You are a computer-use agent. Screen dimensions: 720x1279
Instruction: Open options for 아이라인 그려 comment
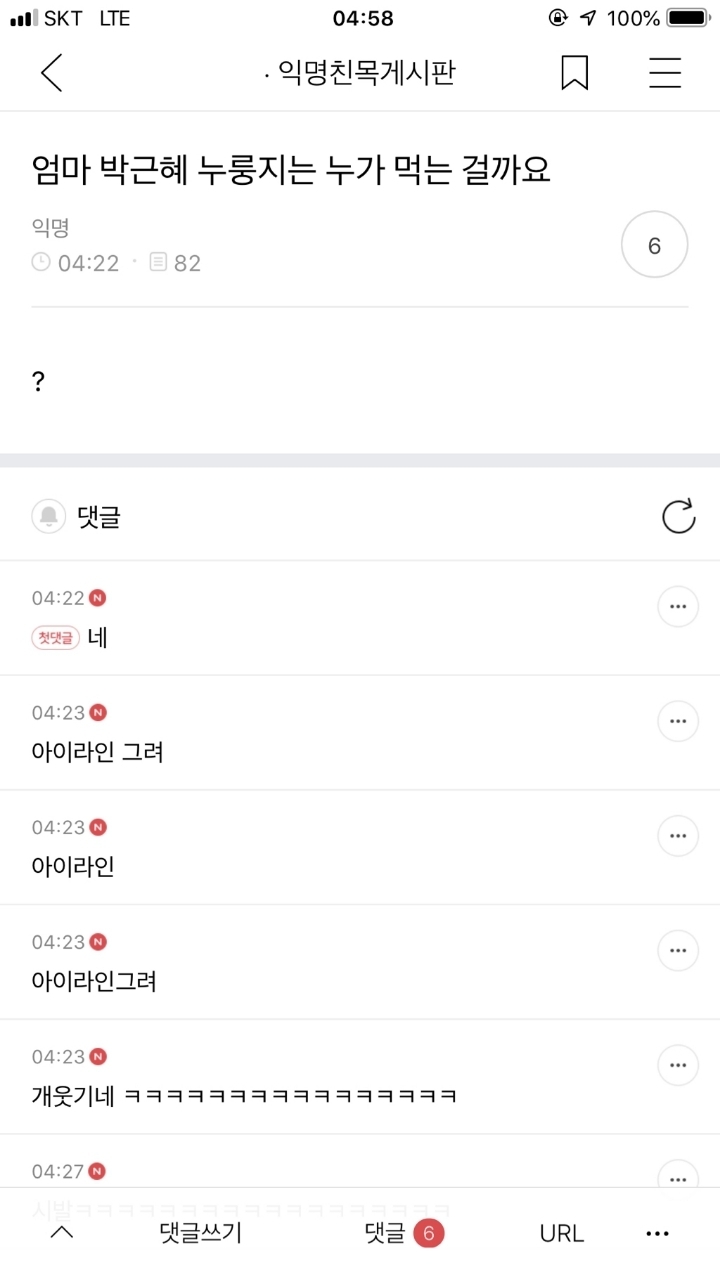pyautogui.click(x=677, y=721)
